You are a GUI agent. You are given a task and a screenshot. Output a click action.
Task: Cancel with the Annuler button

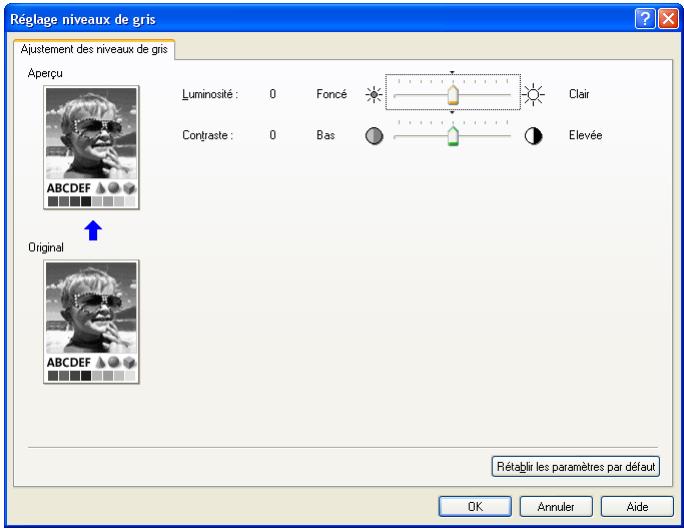tap(556, 506)
